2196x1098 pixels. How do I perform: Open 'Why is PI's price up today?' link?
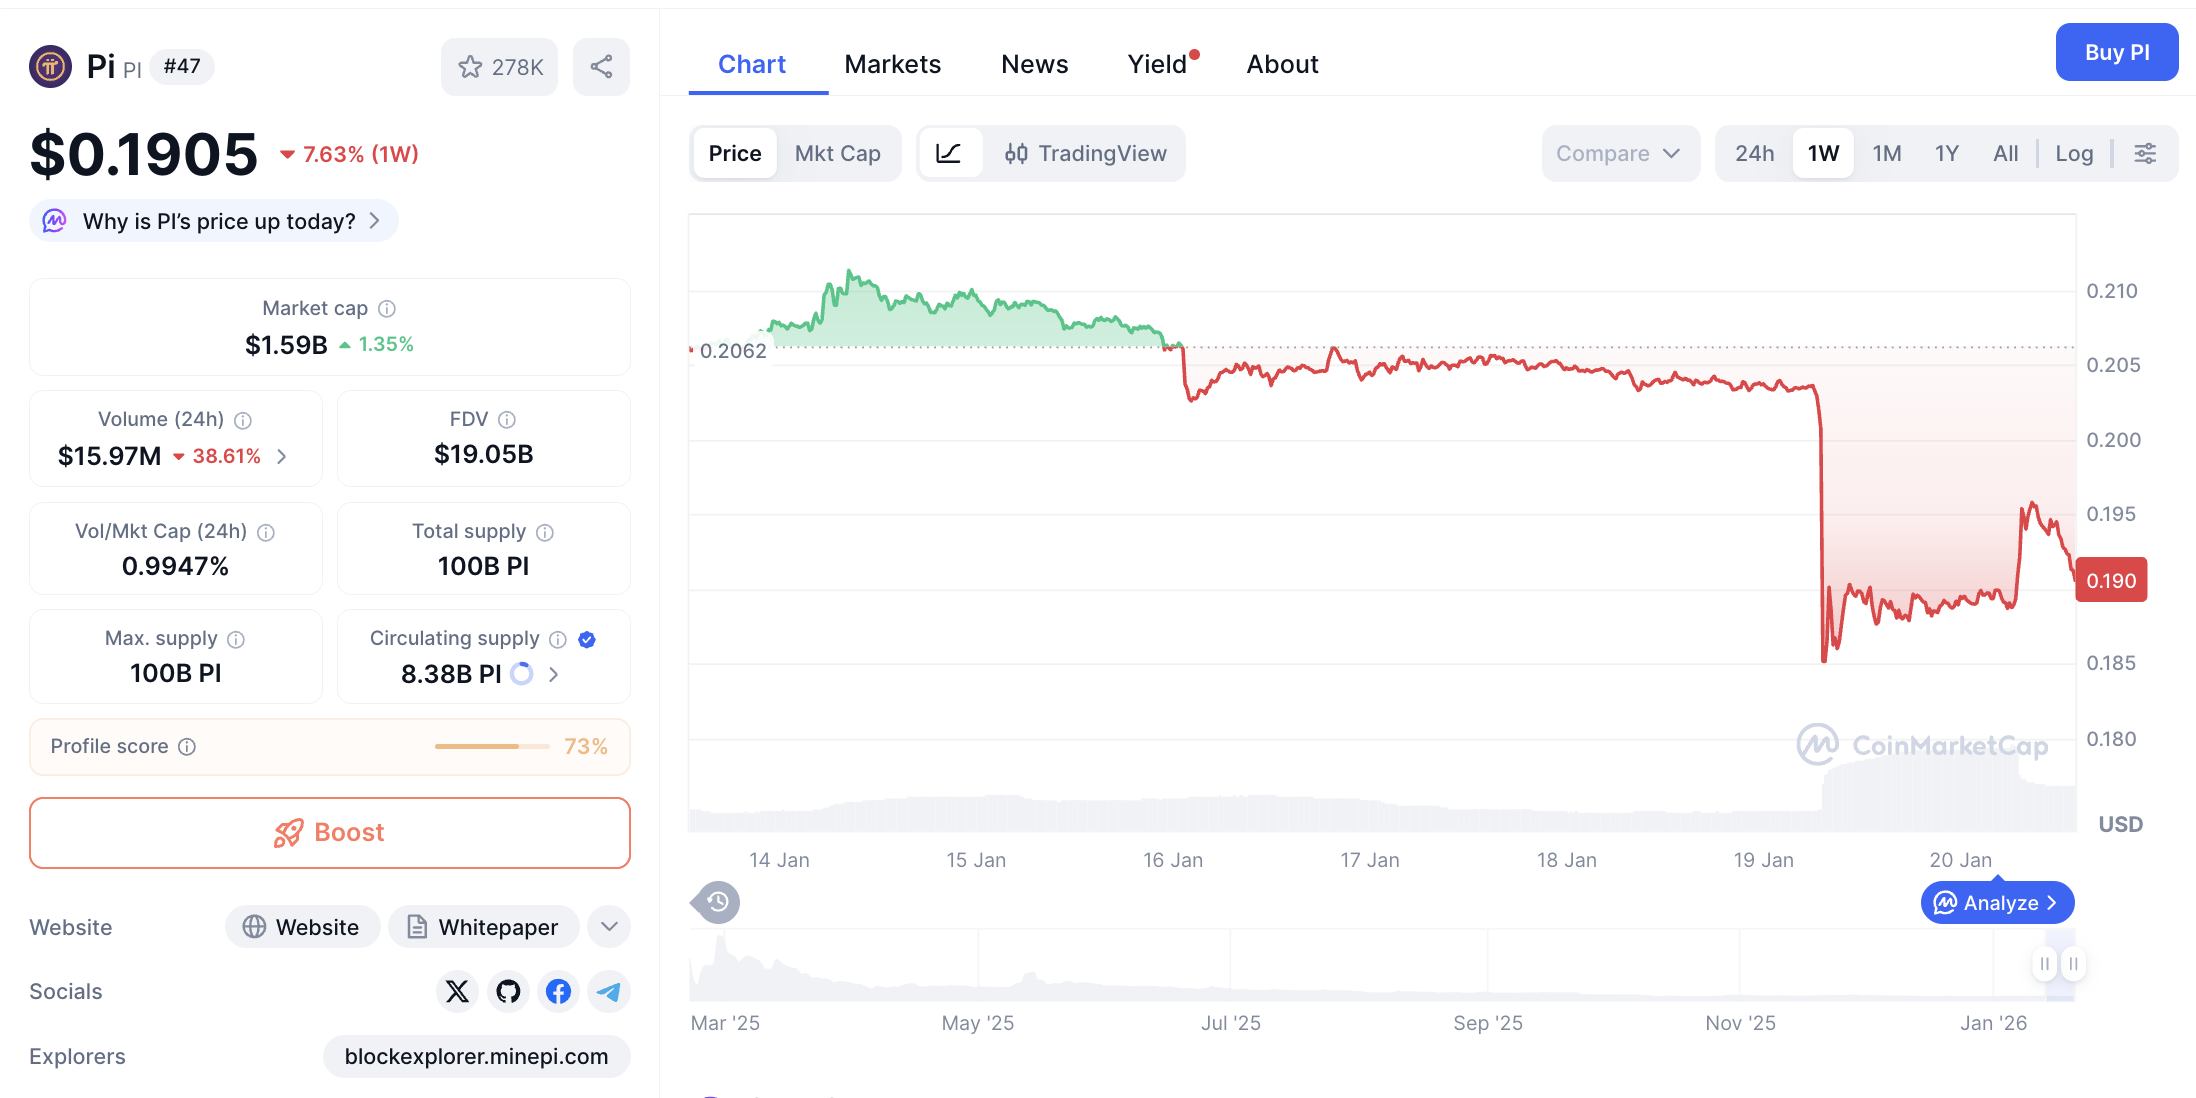[x=213, y=221]
